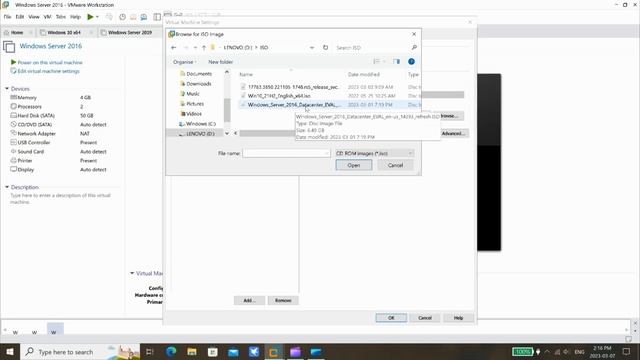640x360 pixels.
Task: Click Add button in Virtual Machine Settings
Action: 249,300
